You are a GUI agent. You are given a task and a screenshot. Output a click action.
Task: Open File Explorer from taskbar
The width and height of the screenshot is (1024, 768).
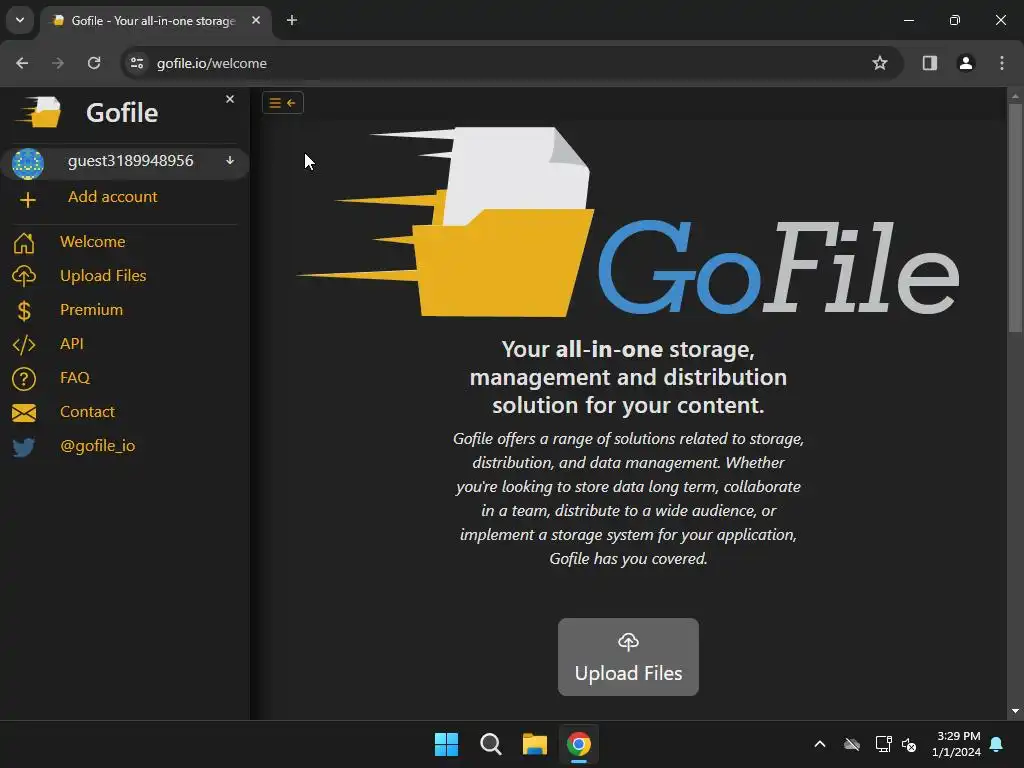click(x=535, y=744)
